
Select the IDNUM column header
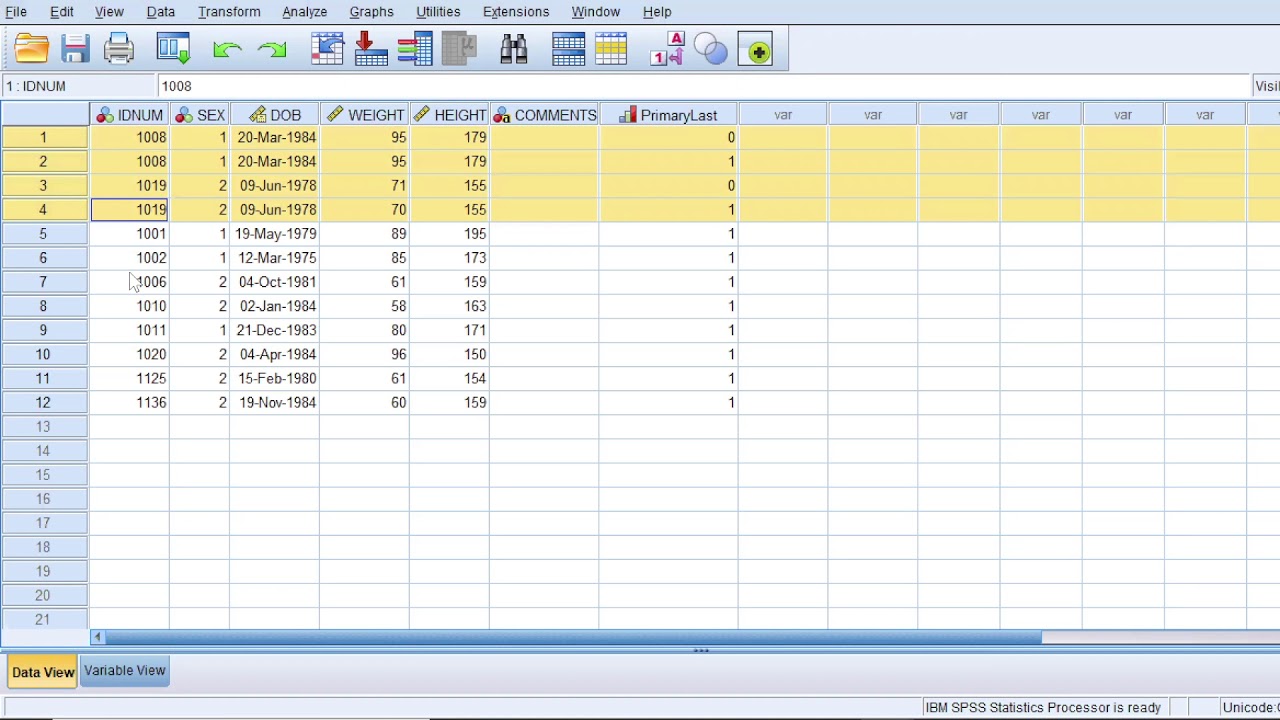pyautogui.click(x=130, y=115)
